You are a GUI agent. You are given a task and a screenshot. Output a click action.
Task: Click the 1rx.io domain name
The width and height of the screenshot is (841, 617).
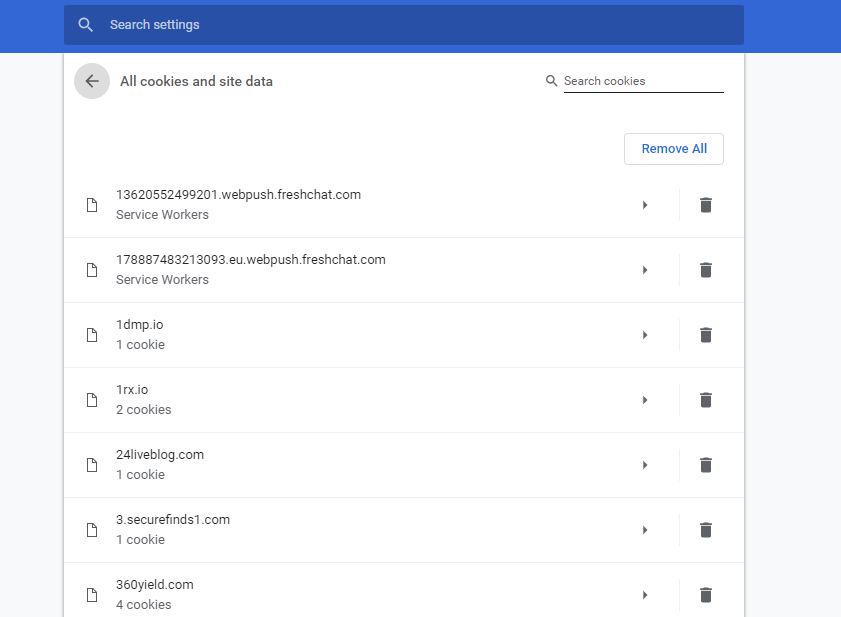[132, 390]
